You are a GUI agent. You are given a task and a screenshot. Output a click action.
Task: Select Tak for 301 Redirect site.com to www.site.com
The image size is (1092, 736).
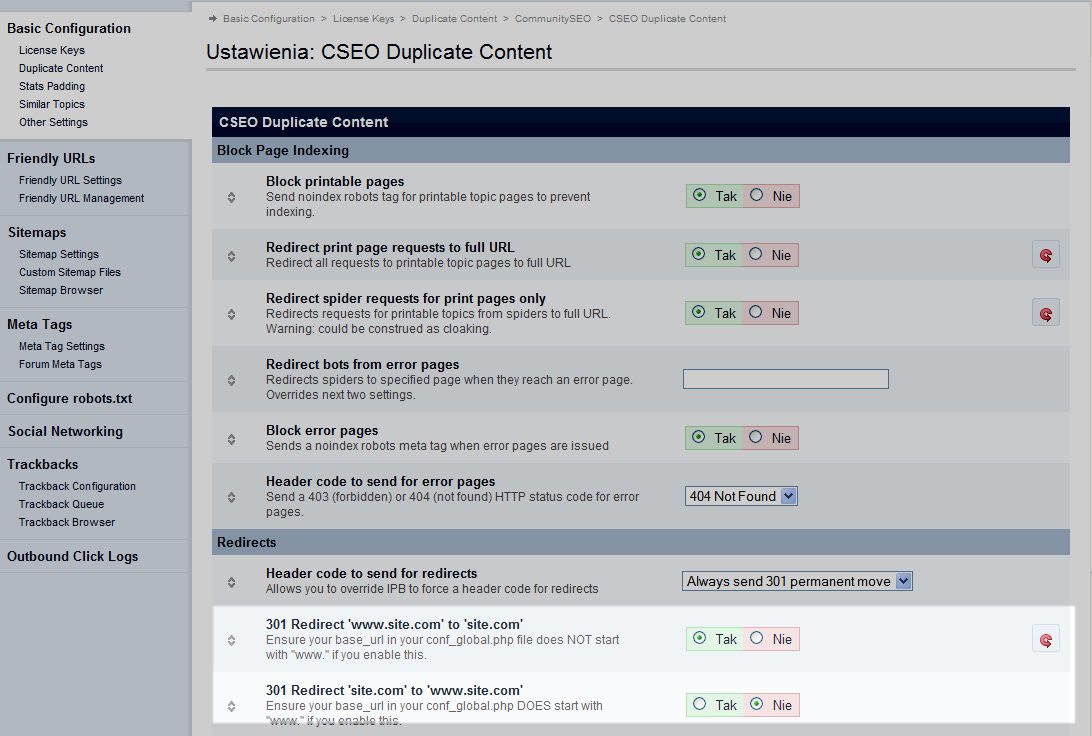(x=699, y=705)
